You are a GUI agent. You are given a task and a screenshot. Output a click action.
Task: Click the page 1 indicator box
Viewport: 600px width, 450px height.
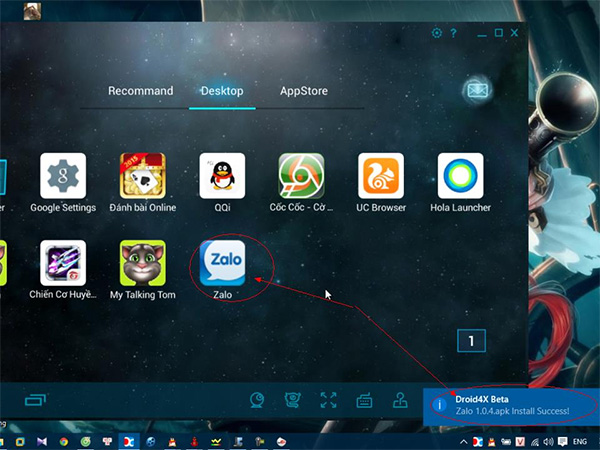tap(471, 341)
